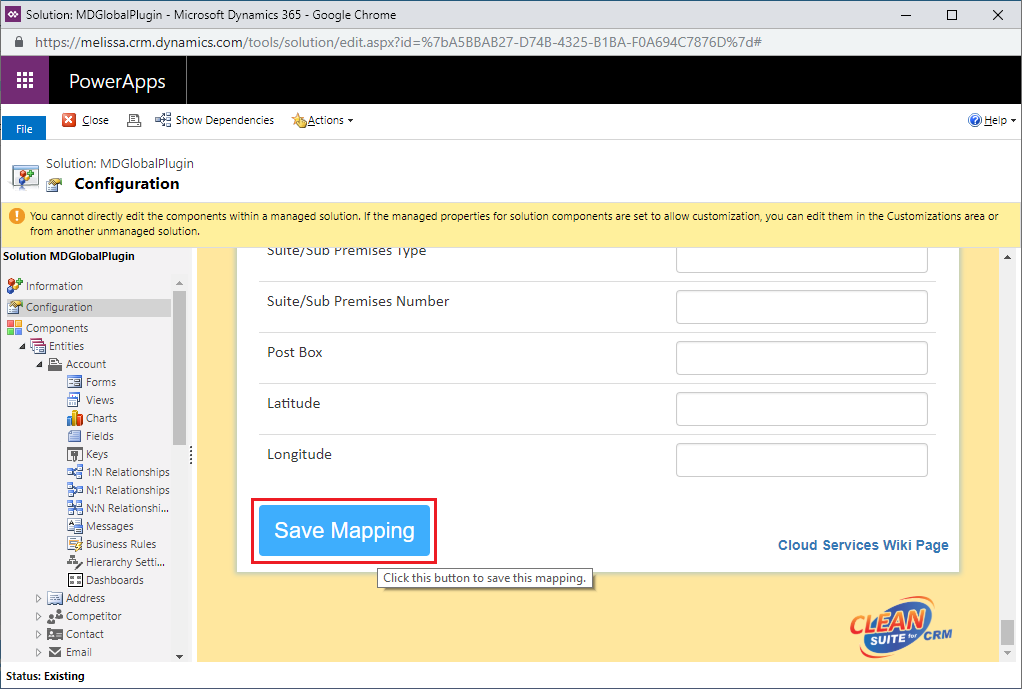Viewport: 1022px width, 689px height.
Task: Click the red Close icon in toolbar
Action: pos(68,120)
